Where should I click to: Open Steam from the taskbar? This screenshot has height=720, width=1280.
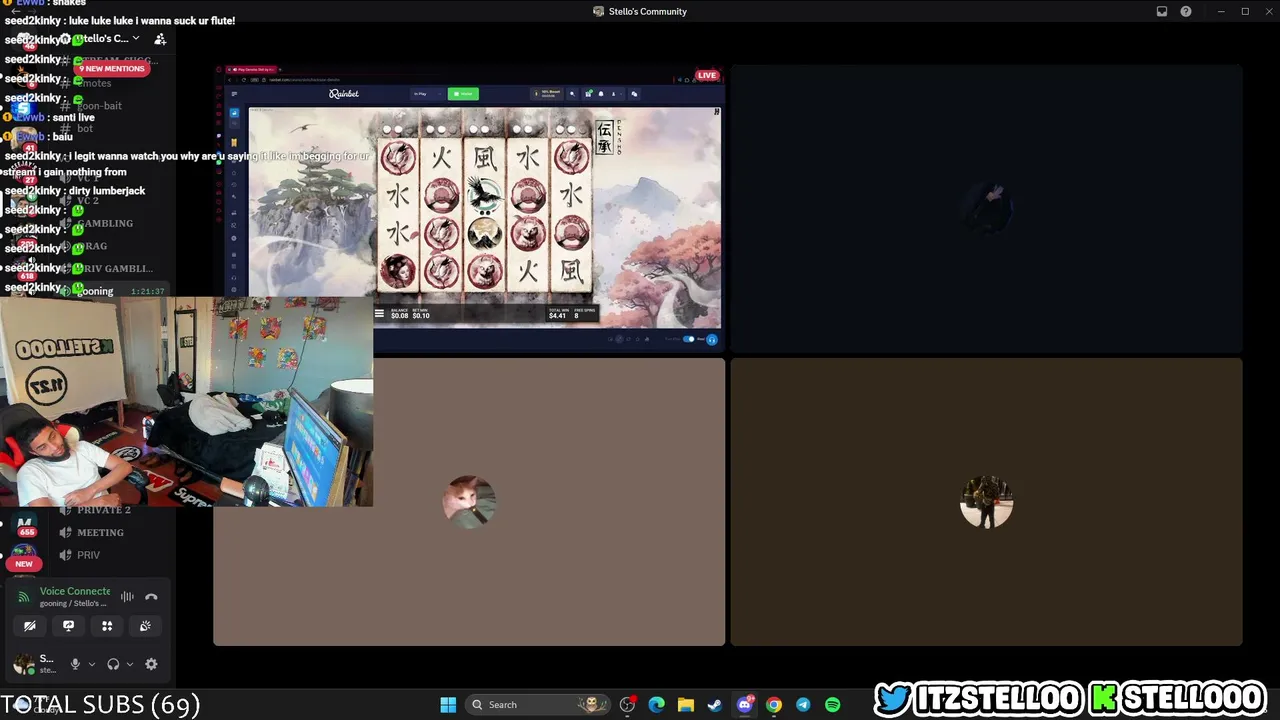coord(714,705)
